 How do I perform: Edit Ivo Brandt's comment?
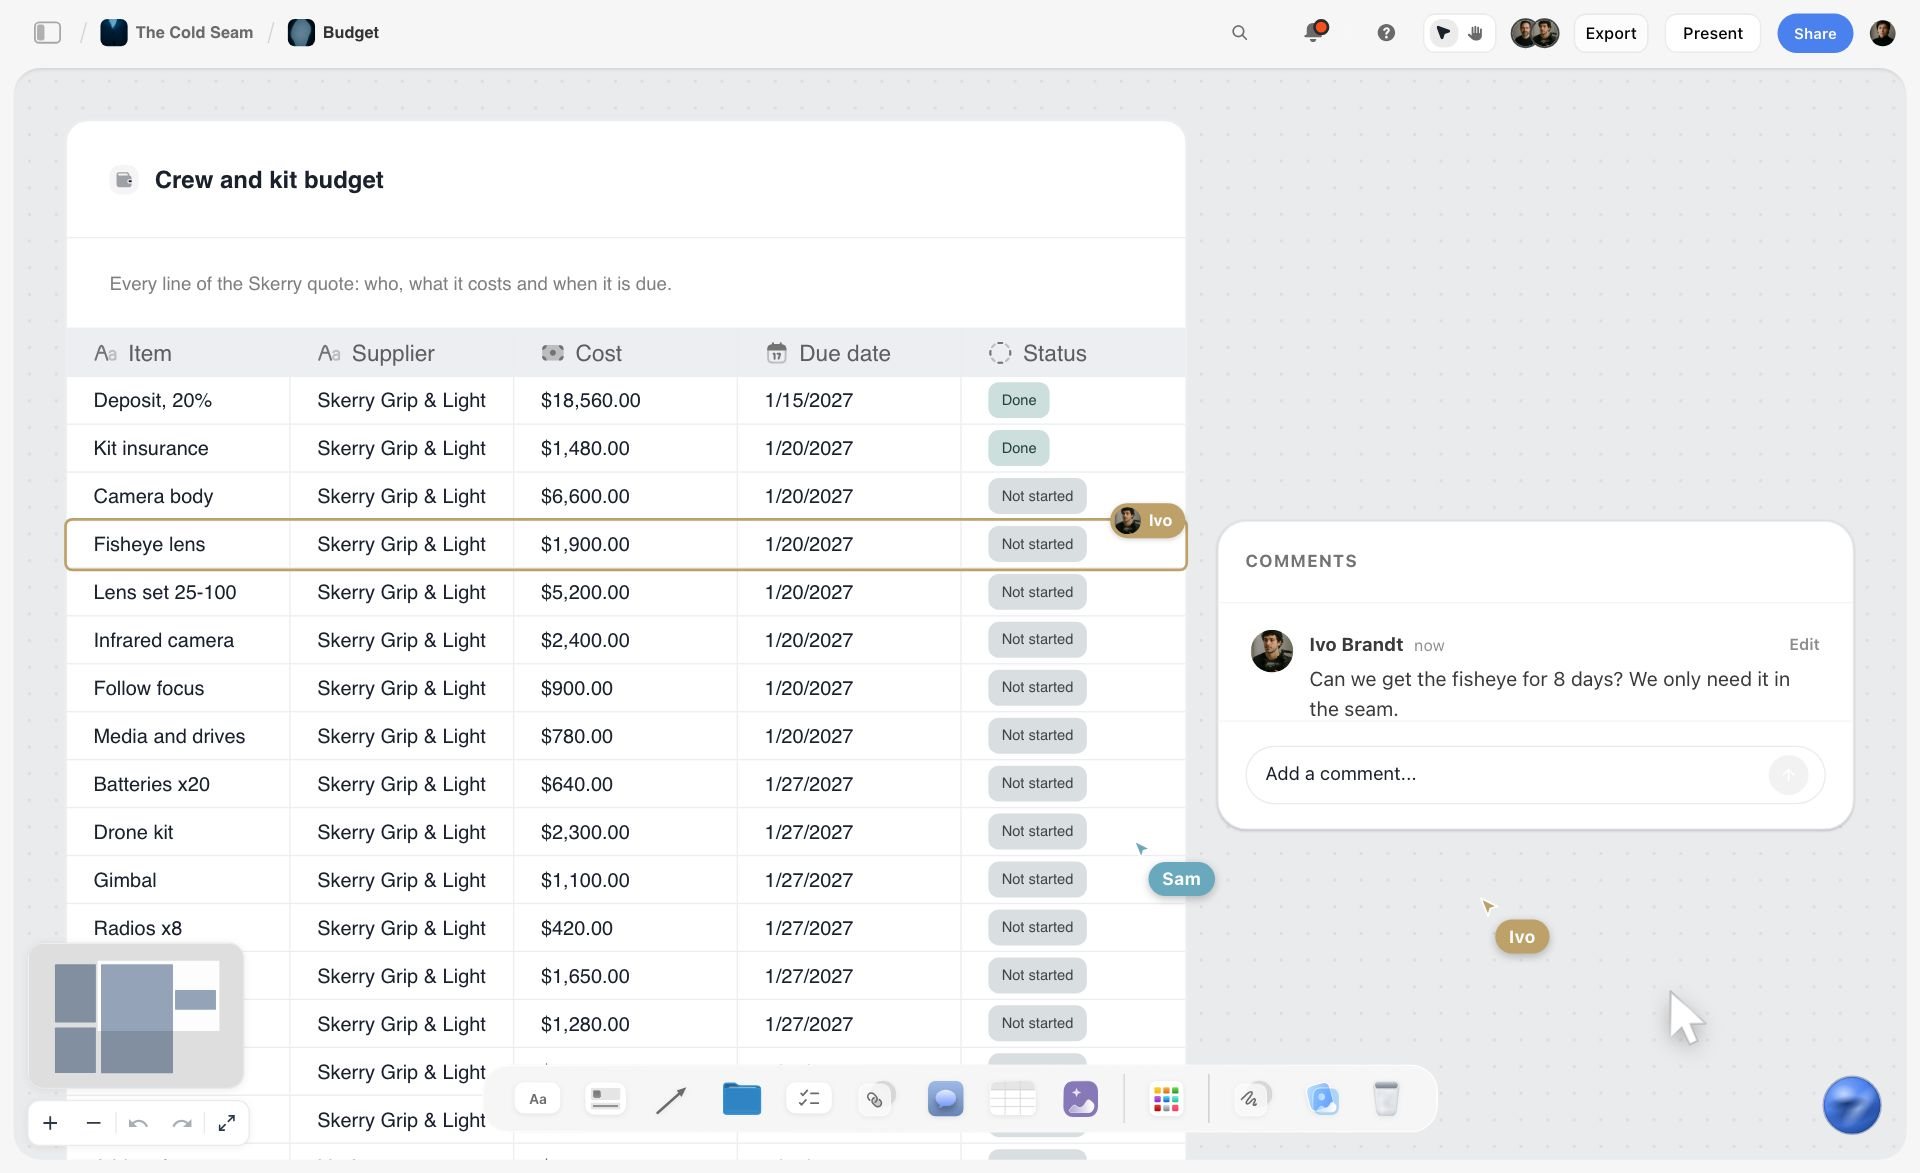pyautogui.click(x=1803, y=645)
